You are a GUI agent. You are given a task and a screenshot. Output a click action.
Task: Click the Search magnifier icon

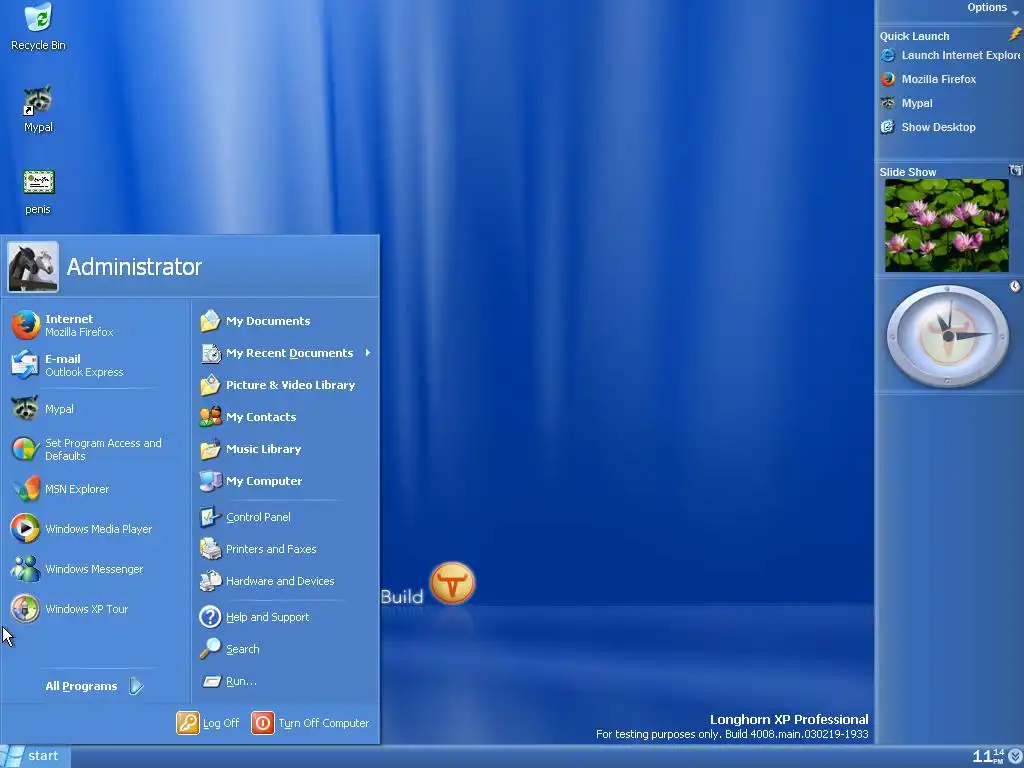(210, 648)
